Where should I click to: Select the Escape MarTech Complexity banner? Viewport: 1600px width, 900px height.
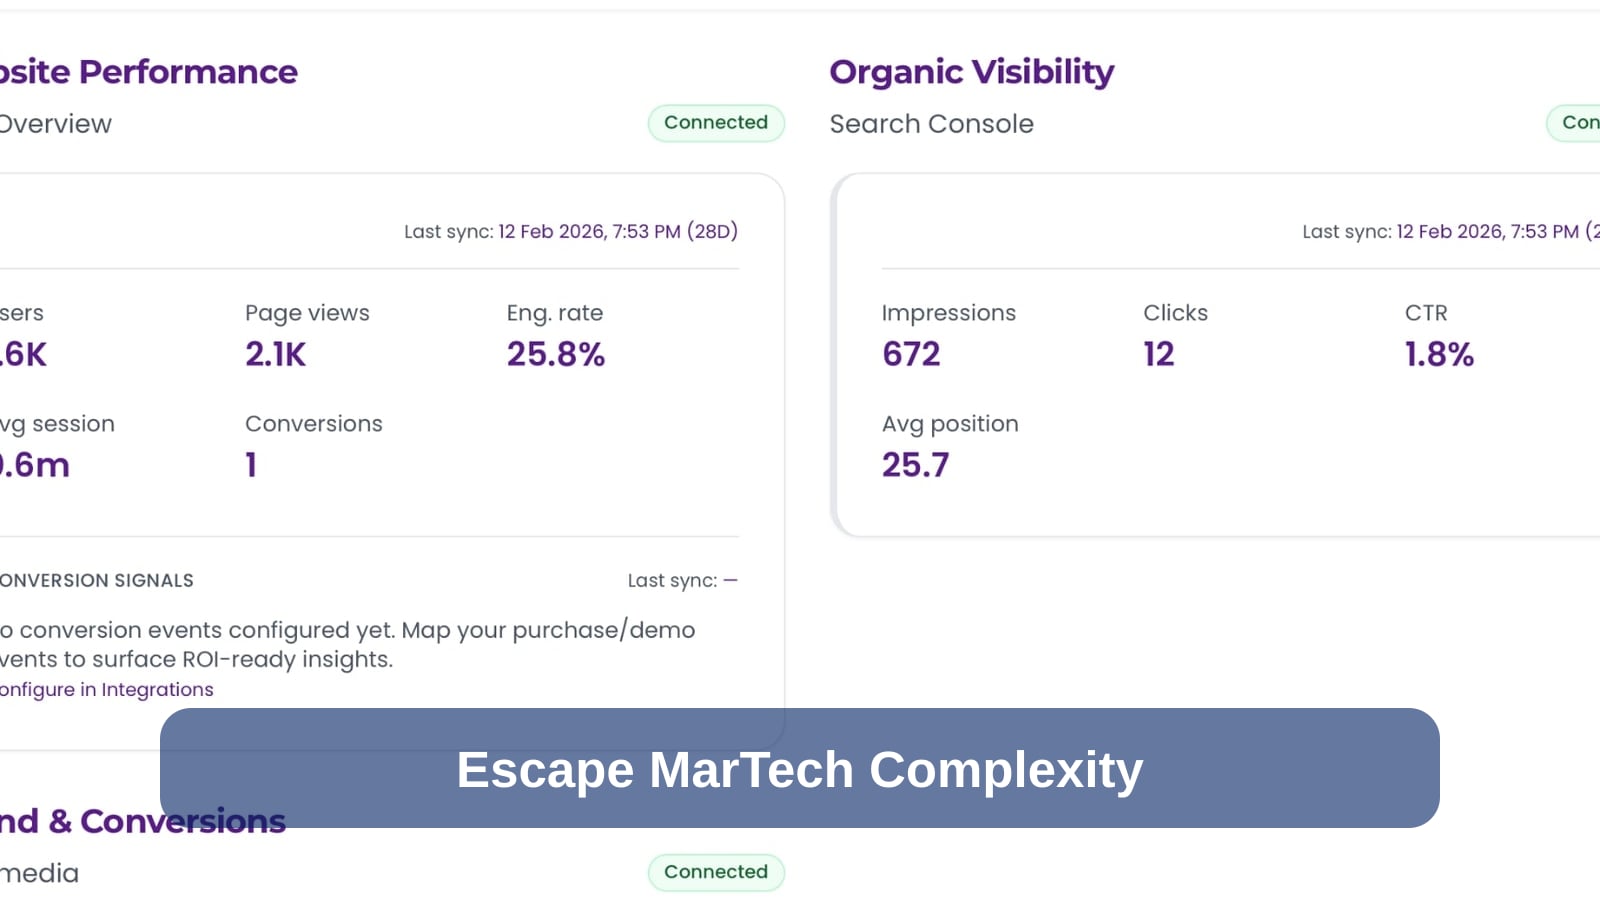pos(800,768)
